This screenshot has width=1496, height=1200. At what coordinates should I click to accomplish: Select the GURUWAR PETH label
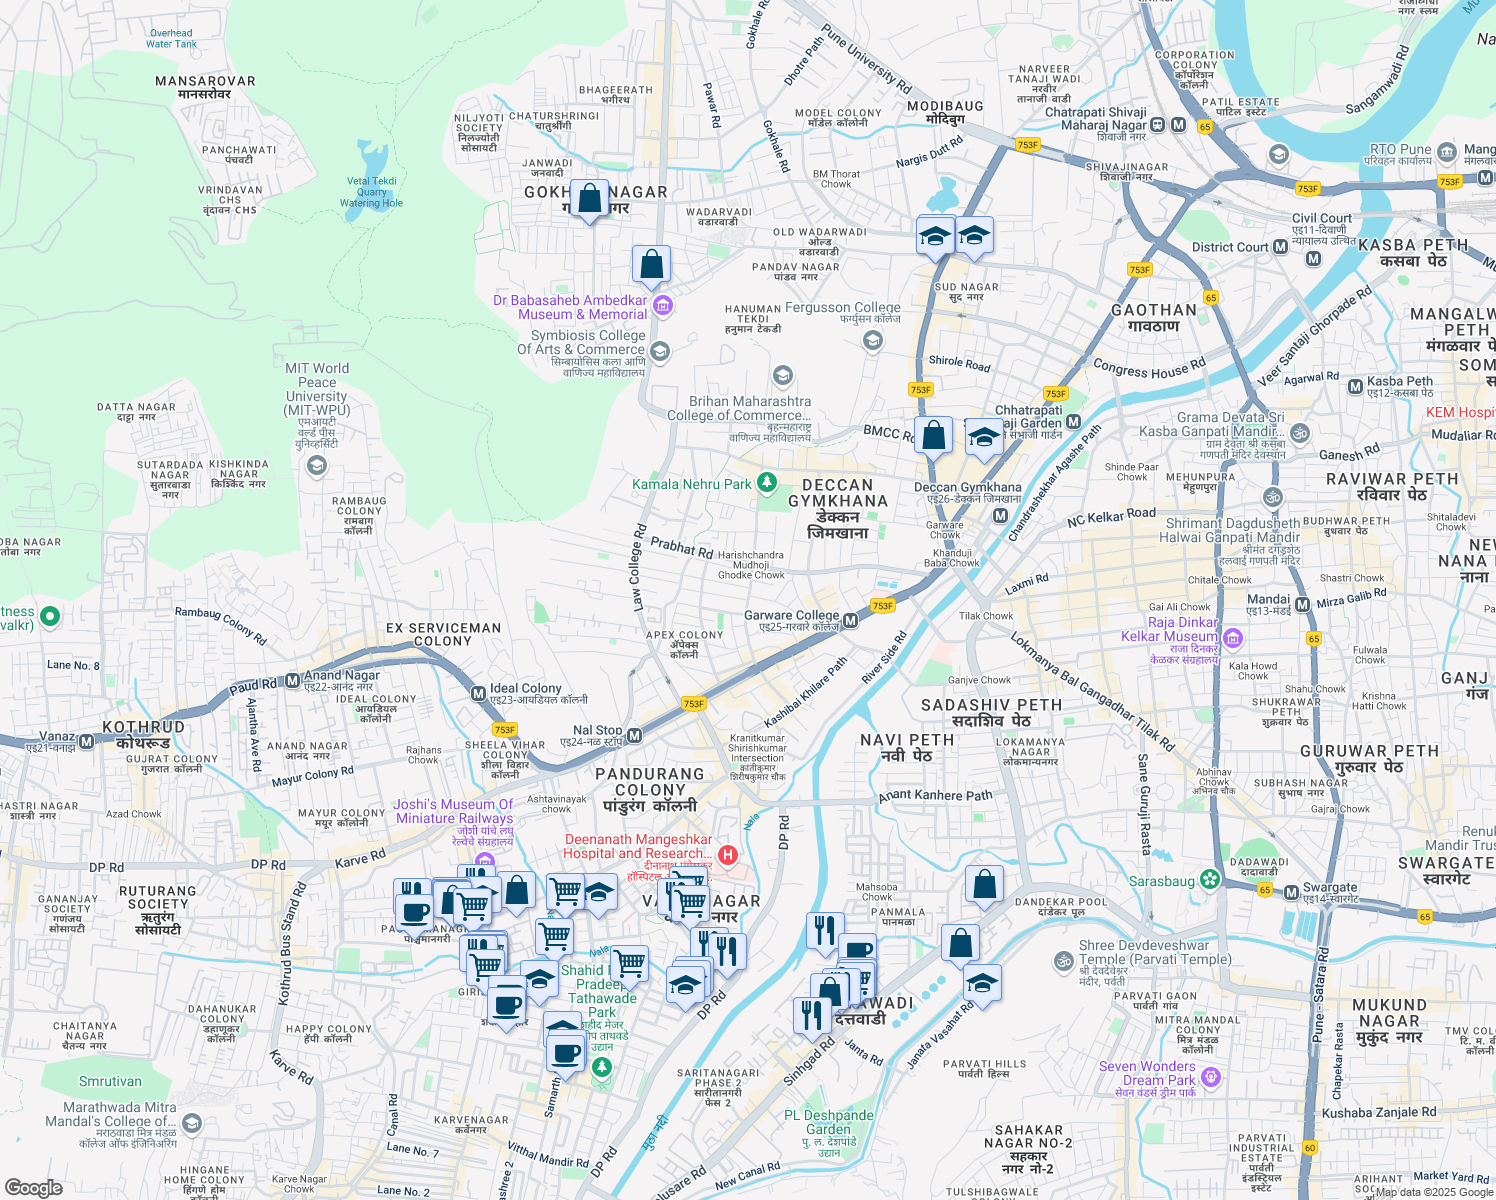1369,751
